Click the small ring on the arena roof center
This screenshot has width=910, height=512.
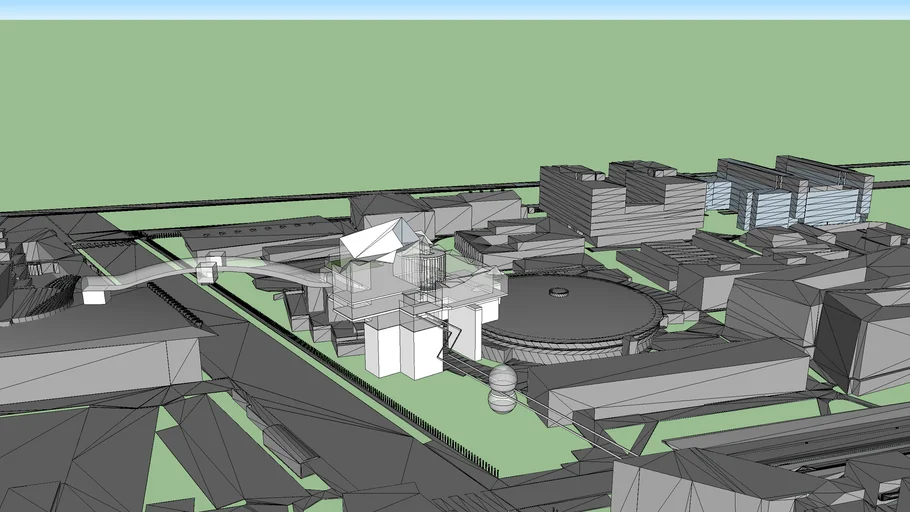coord(559,292)
